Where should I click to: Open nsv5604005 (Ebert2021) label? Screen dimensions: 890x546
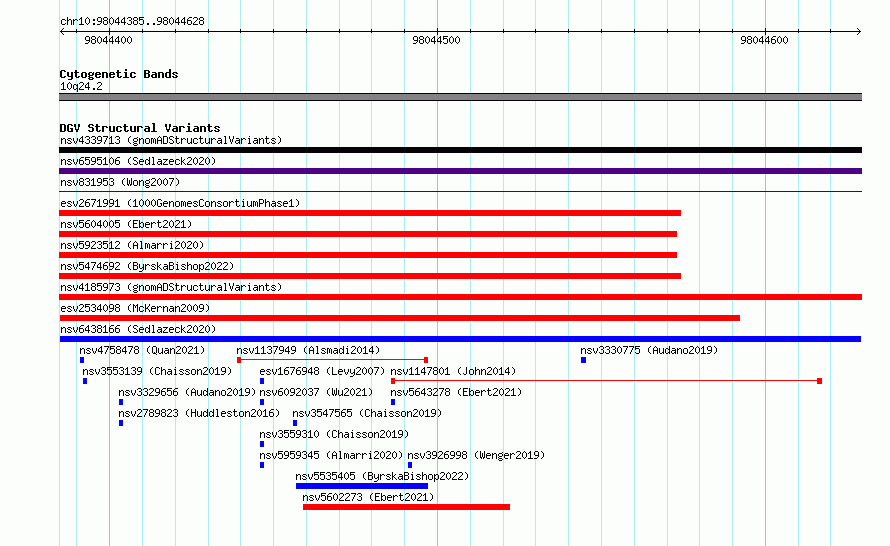pyautogui.click(x=126, y=224)
